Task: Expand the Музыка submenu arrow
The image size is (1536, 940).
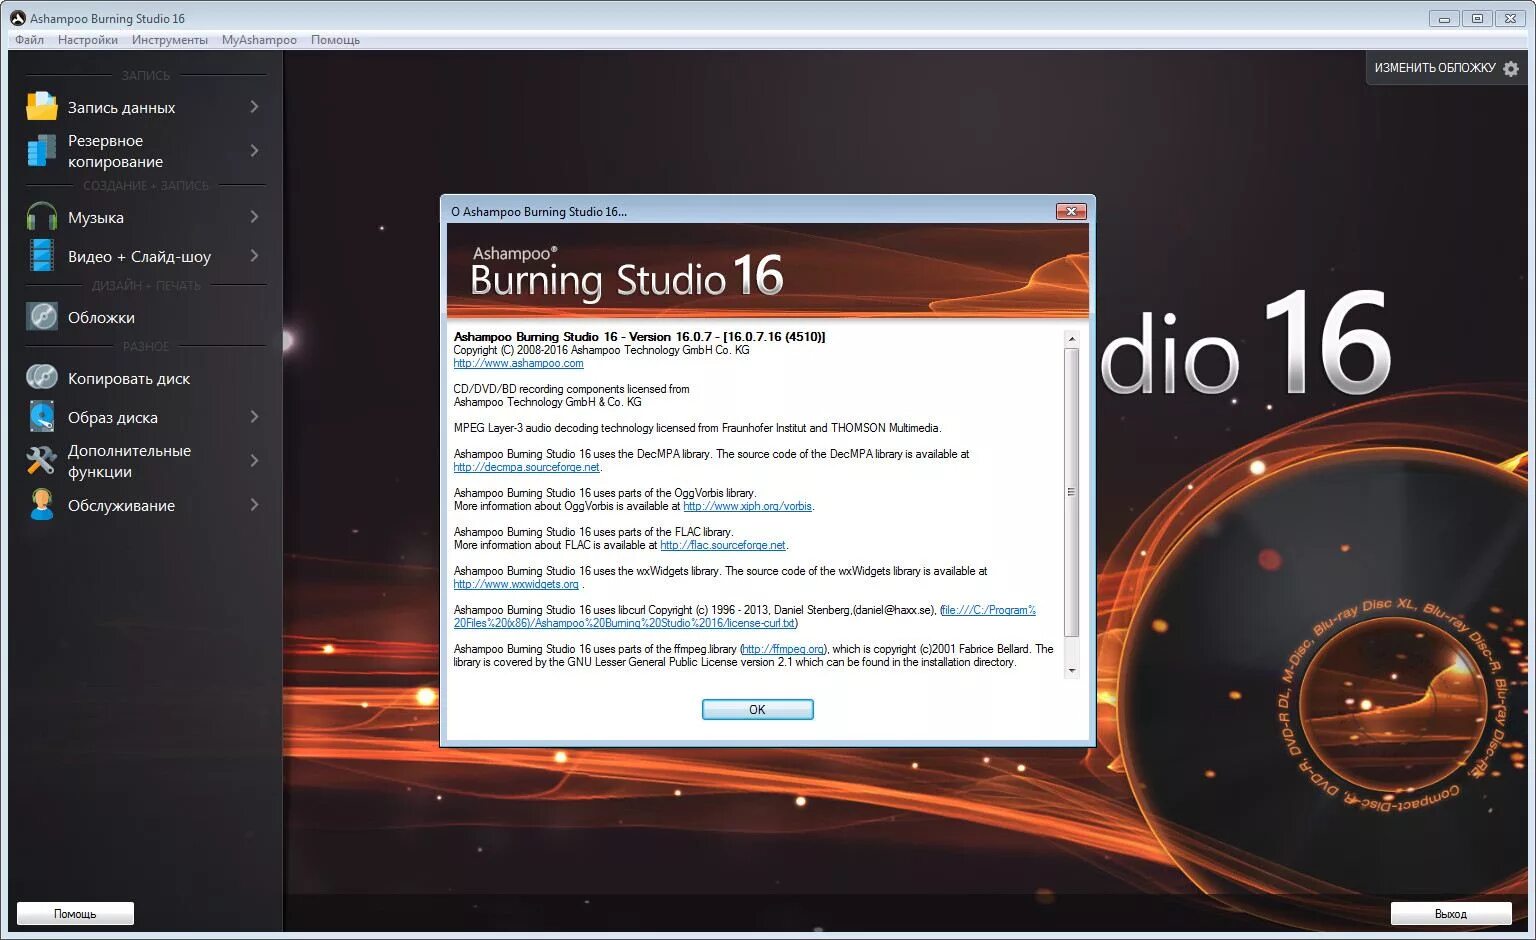Action: pos(254,217)
